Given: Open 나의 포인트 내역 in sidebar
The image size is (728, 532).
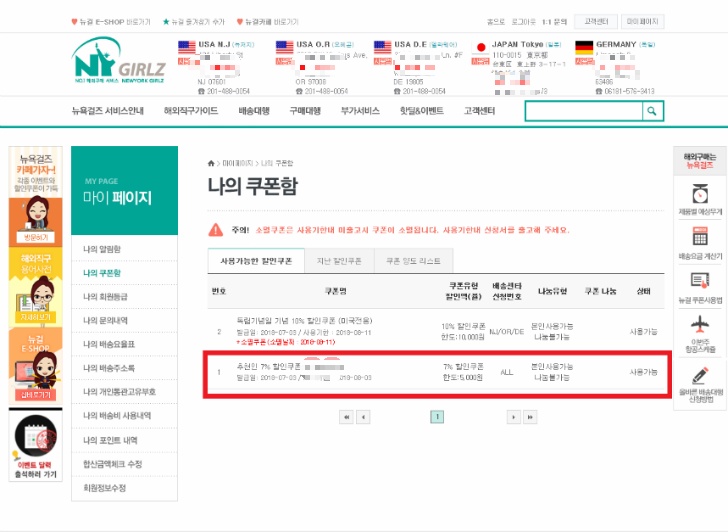Looking at the screenshot, I should [124, 440].
